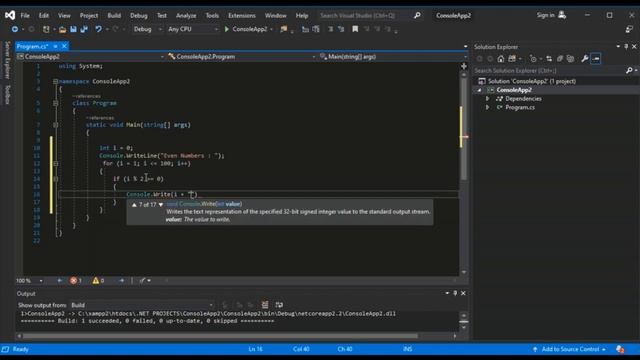Collapse the ConsoleApp2 project node
The height and width of the screenshot is (360, 640).
(x=479, y=90)
